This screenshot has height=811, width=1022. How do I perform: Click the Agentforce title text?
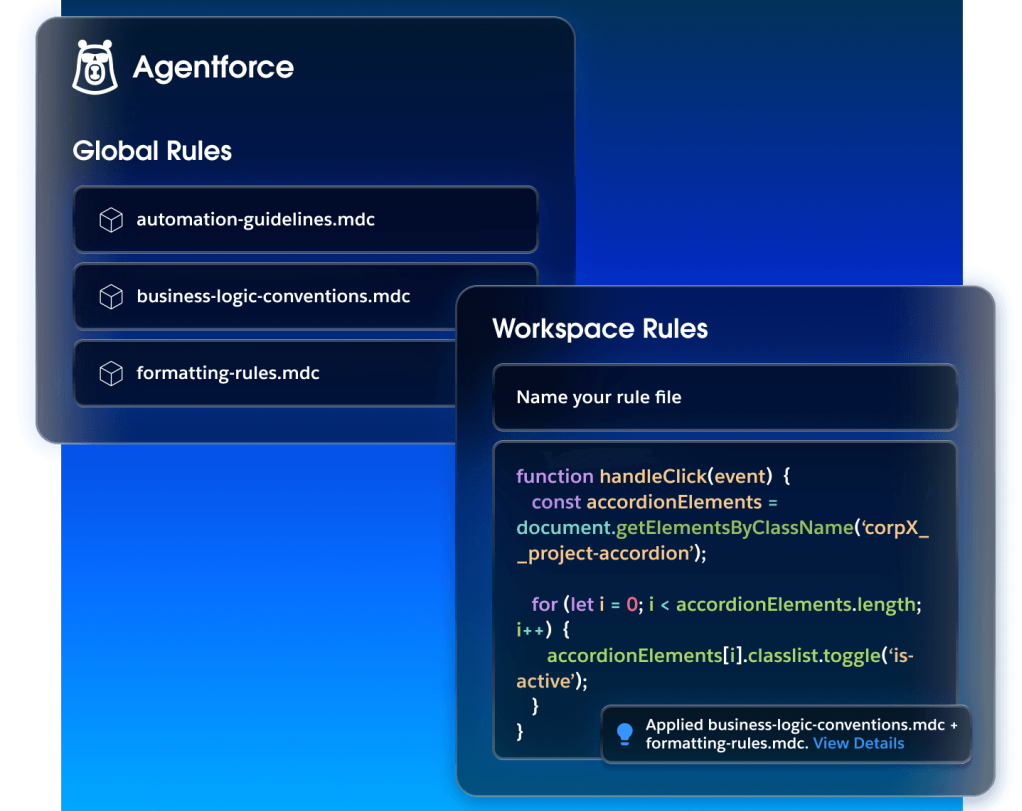213,68
